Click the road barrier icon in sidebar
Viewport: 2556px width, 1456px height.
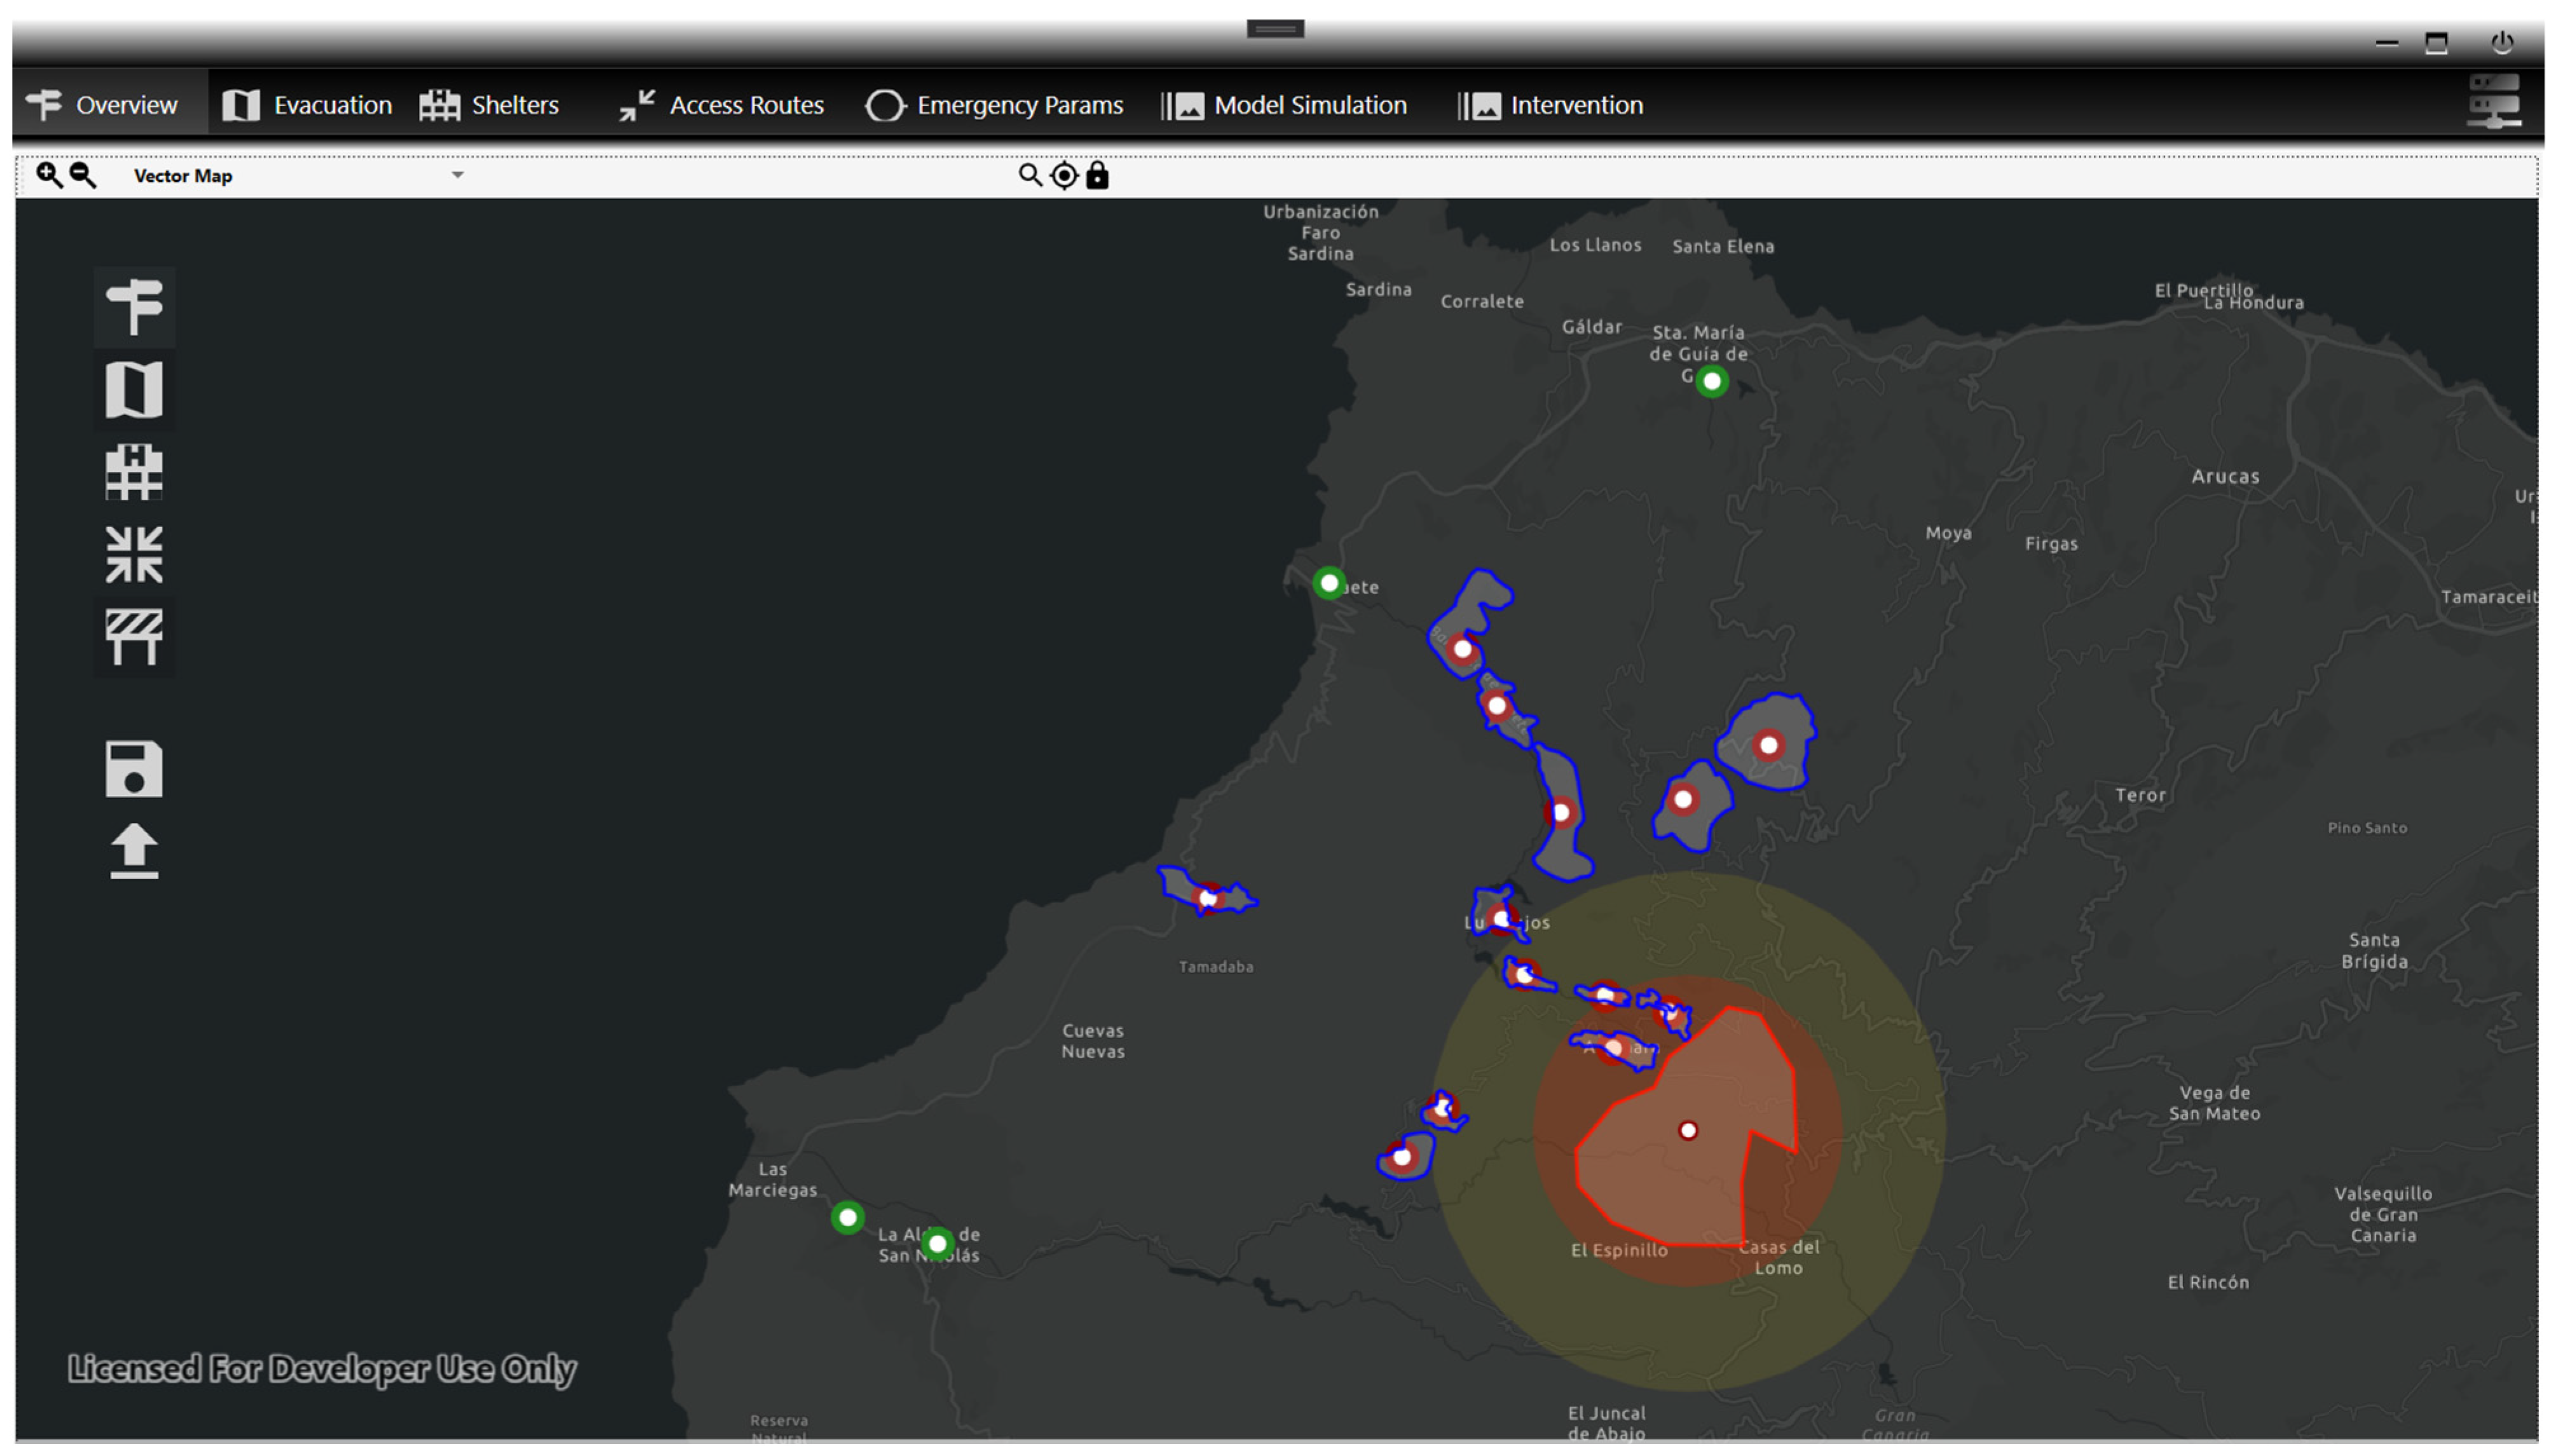[134, 637]
